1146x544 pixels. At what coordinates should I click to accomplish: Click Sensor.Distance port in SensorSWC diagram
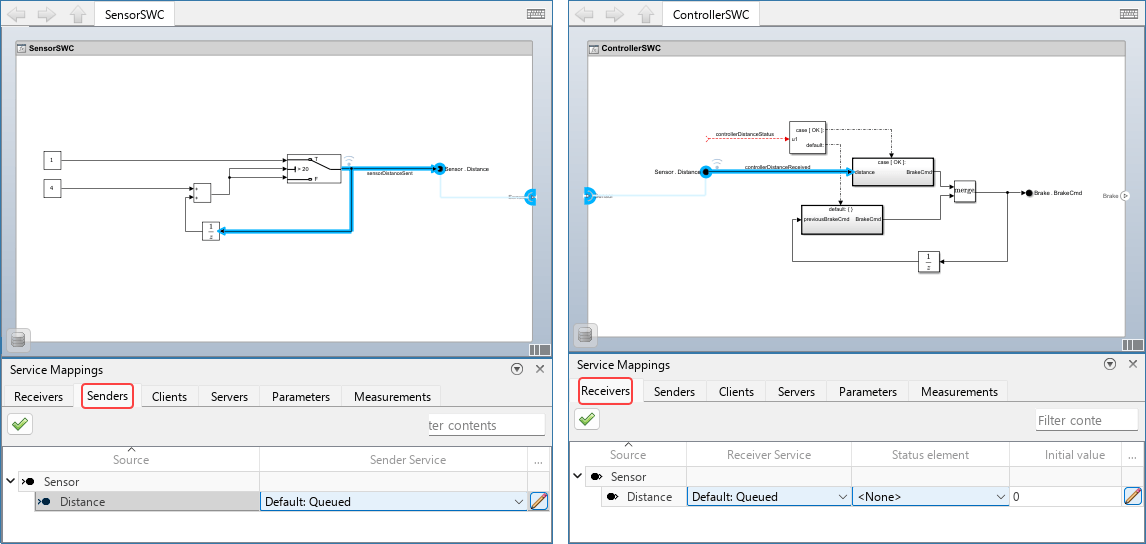tap(439, 169)
